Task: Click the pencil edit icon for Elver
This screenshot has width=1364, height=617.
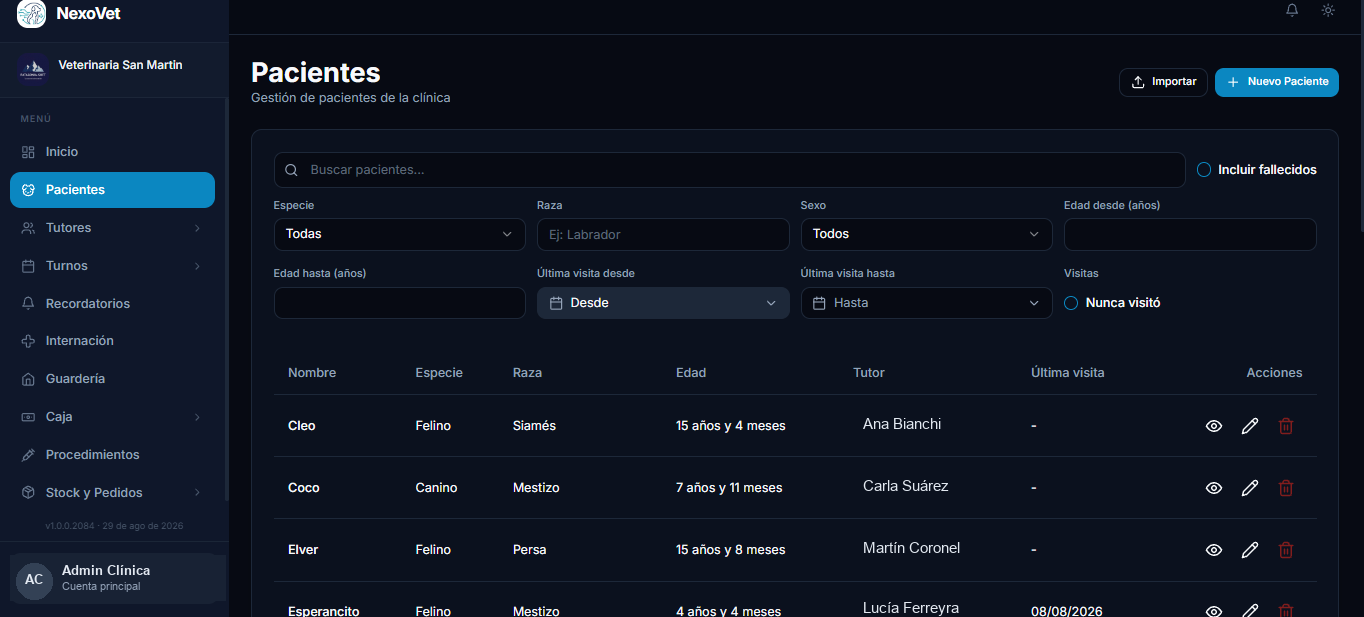Action: click(1250, 550)
